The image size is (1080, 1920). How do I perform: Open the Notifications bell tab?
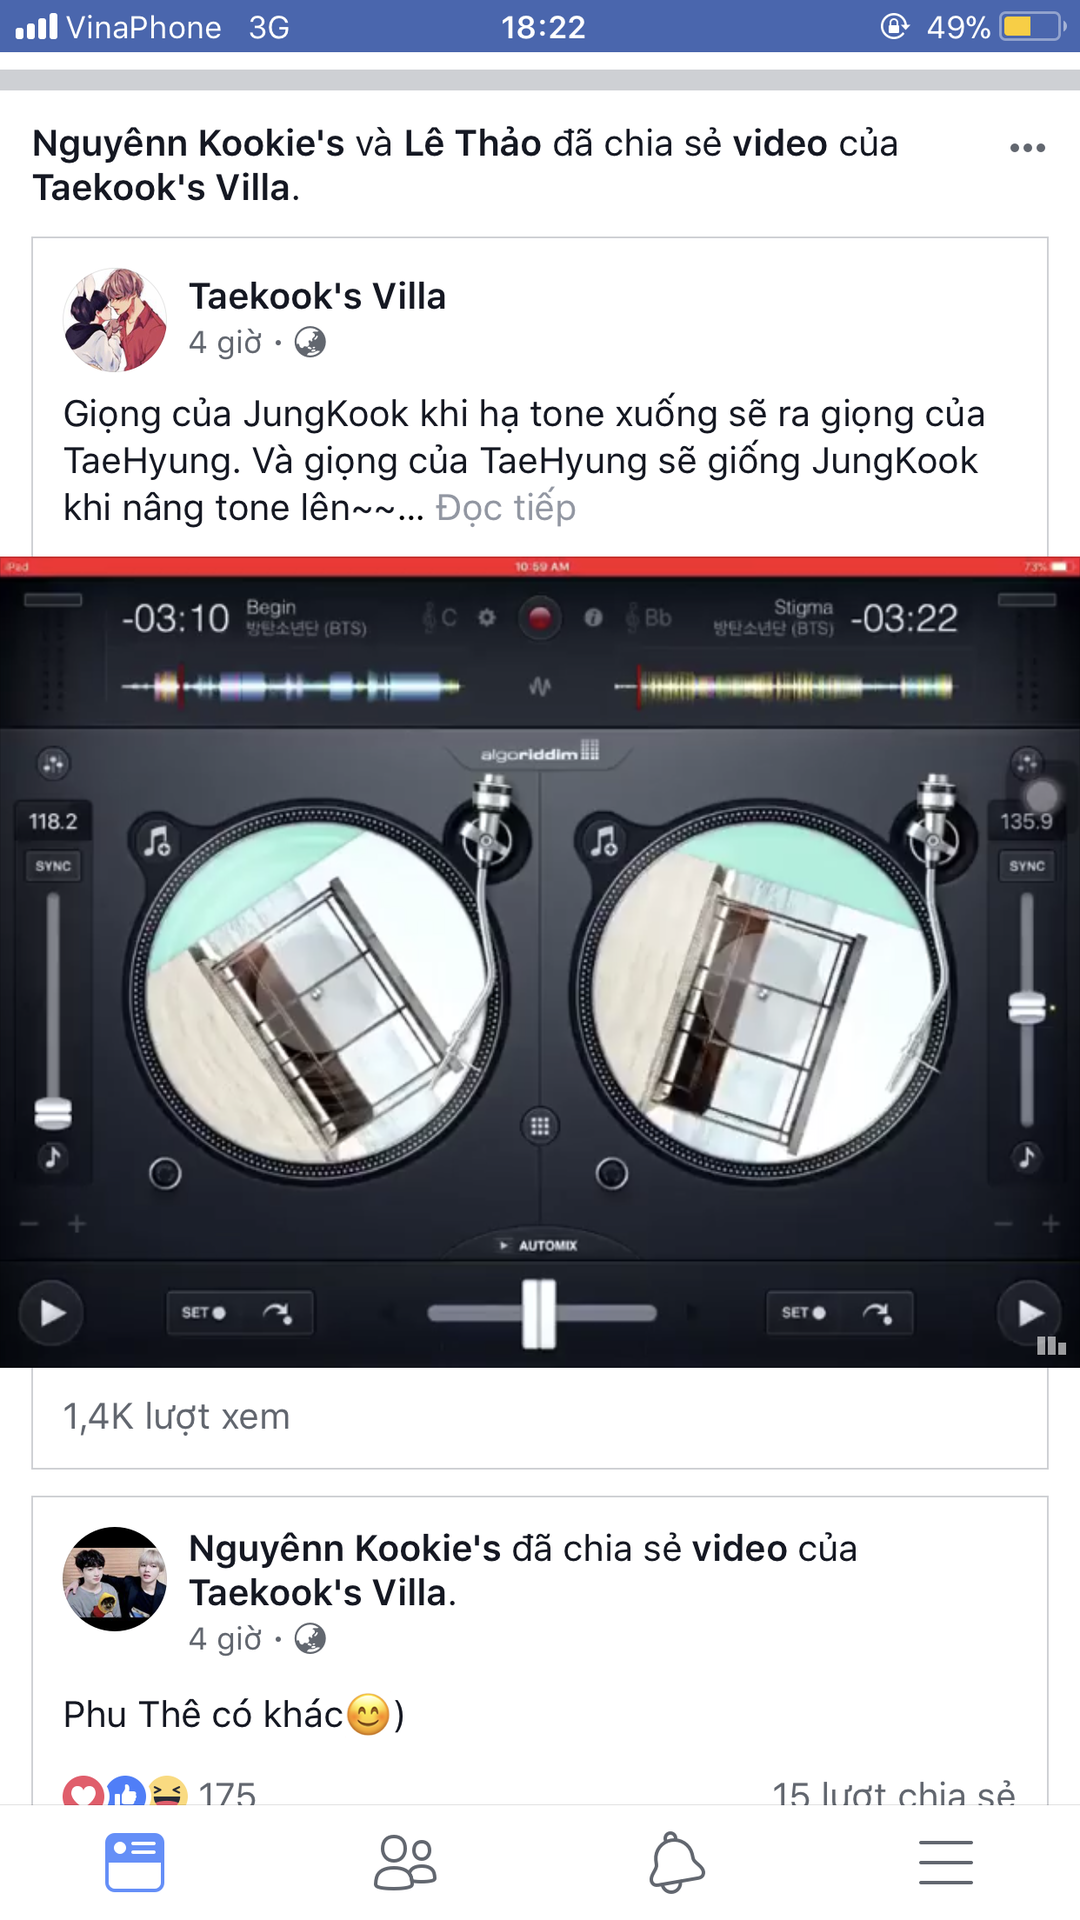pyautogui.click(x=676, y=1862)
